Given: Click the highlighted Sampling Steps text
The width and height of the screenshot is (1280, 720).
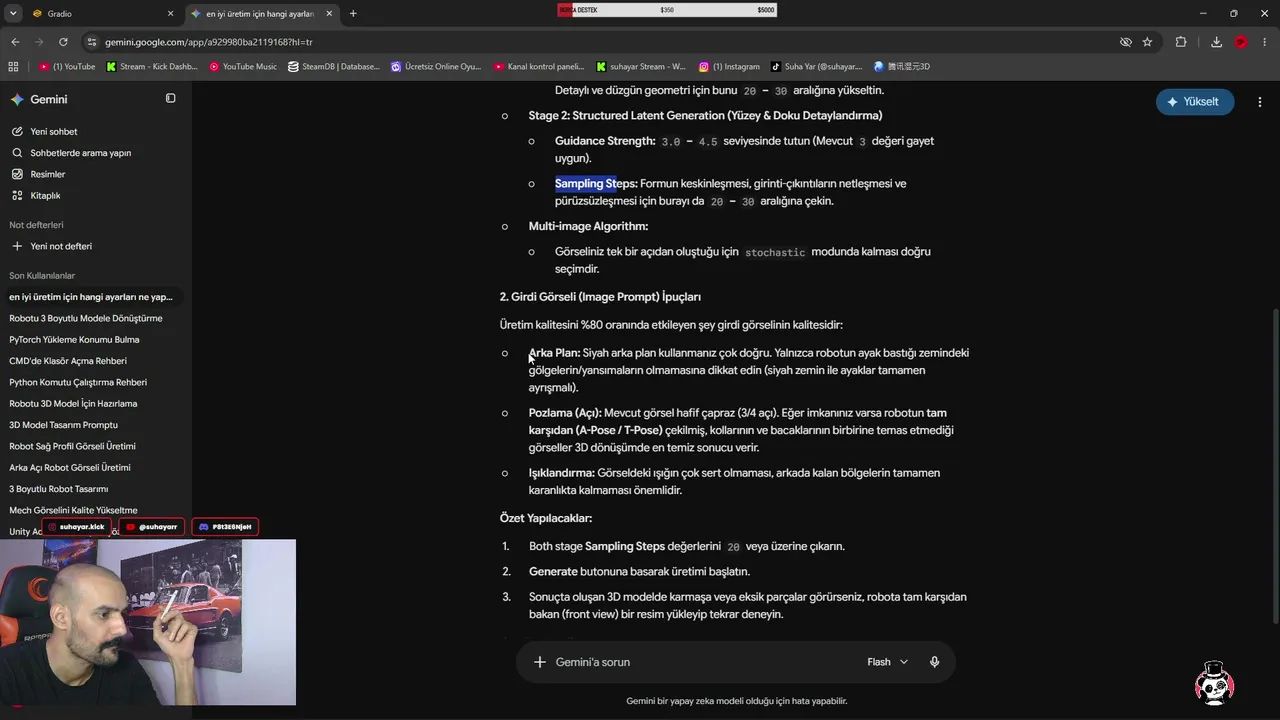Looking at the screenshot, I should tap(586, 184).
